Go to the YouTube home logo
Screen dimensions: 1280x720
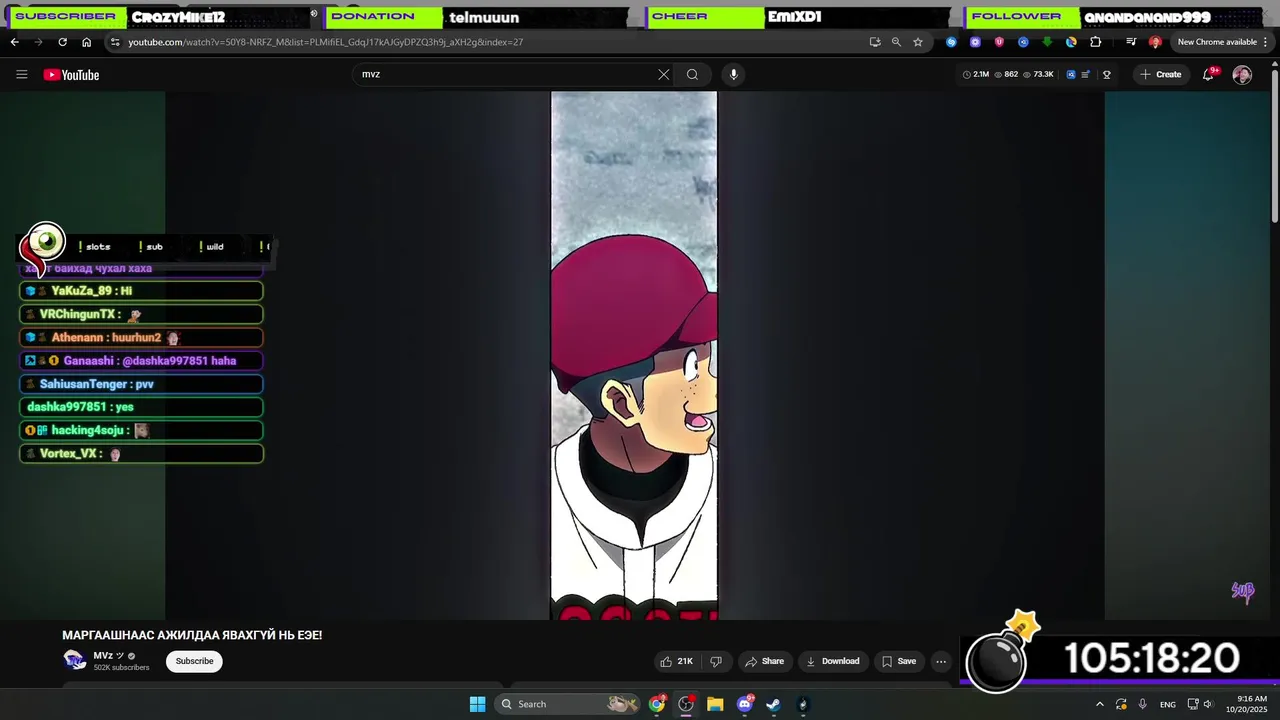click(71, 75)
